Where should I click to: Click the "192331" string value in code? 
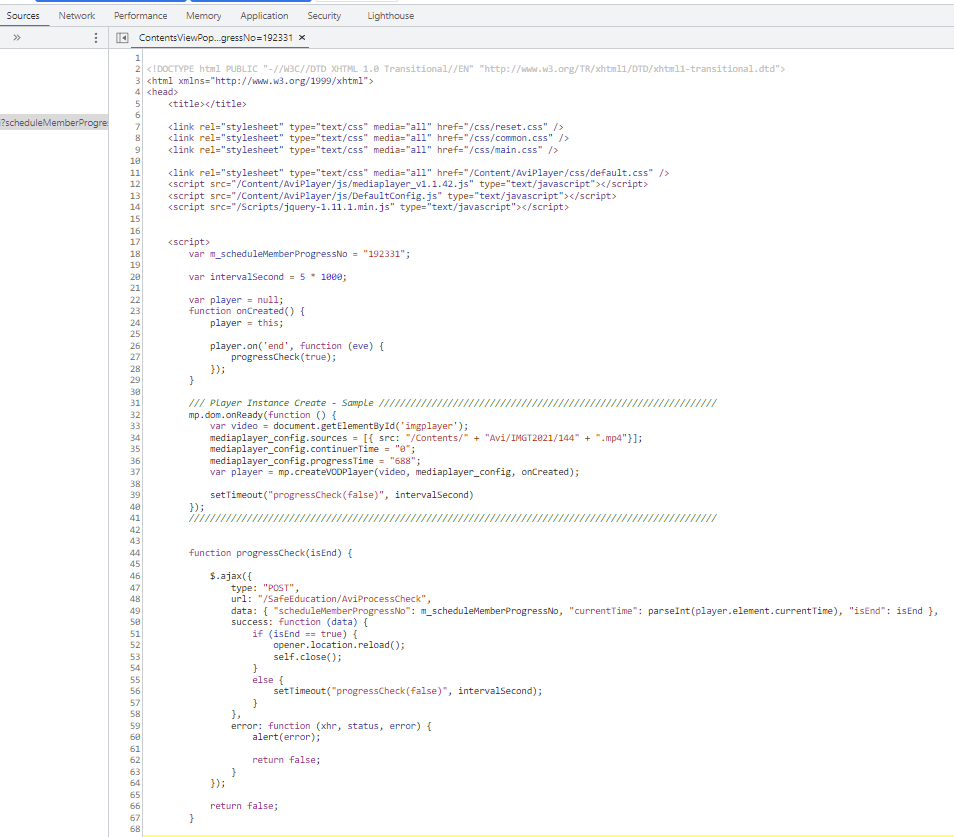coord(384,254)
